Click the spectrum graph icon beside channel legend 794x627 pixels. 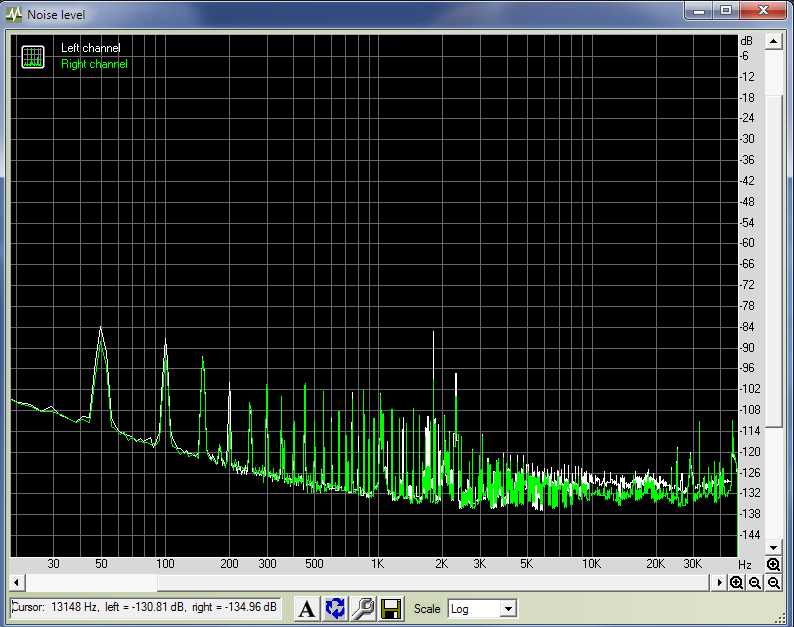33,57
